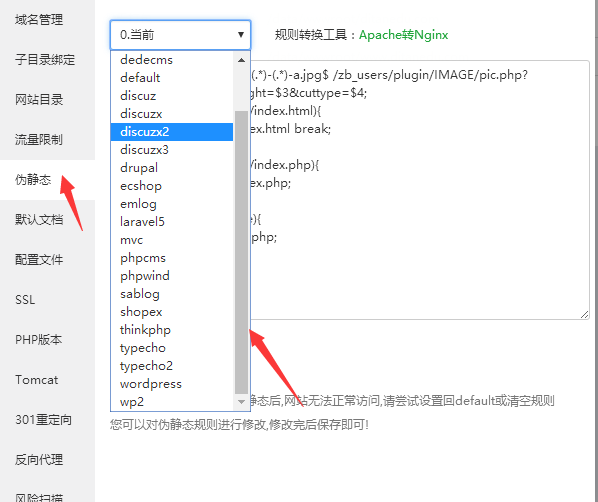Select shopex option
The image size is (598, 502).
click(172, 312)
